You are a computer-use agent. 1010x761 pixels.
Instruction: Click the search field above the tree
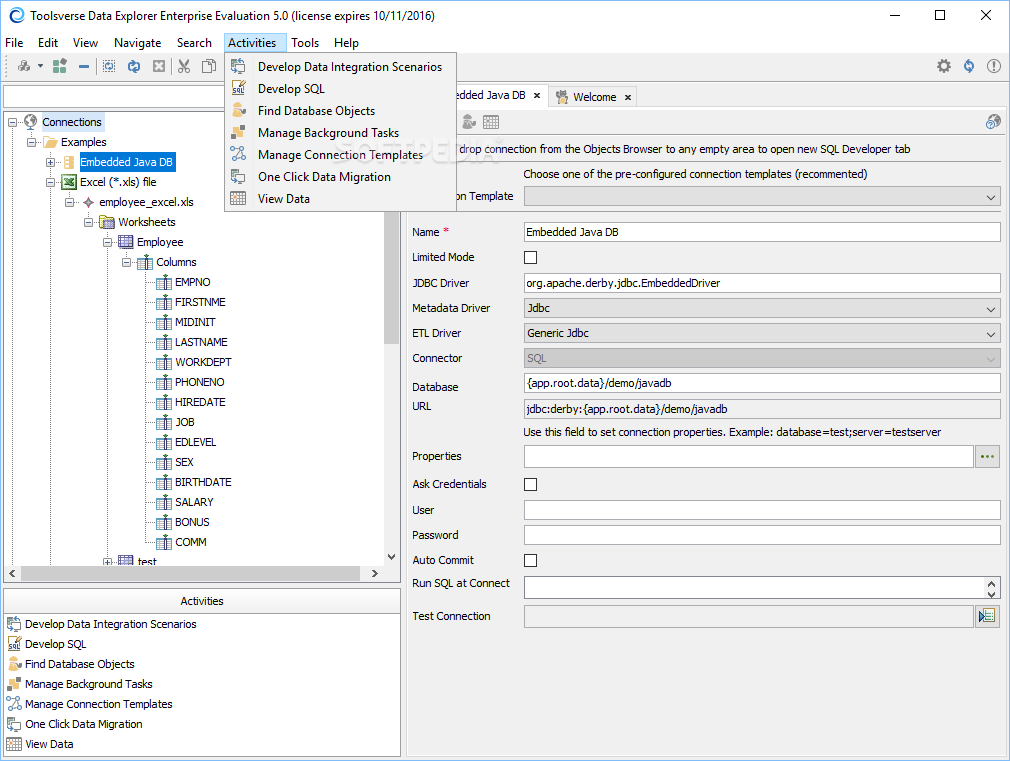tap(115, 97)
